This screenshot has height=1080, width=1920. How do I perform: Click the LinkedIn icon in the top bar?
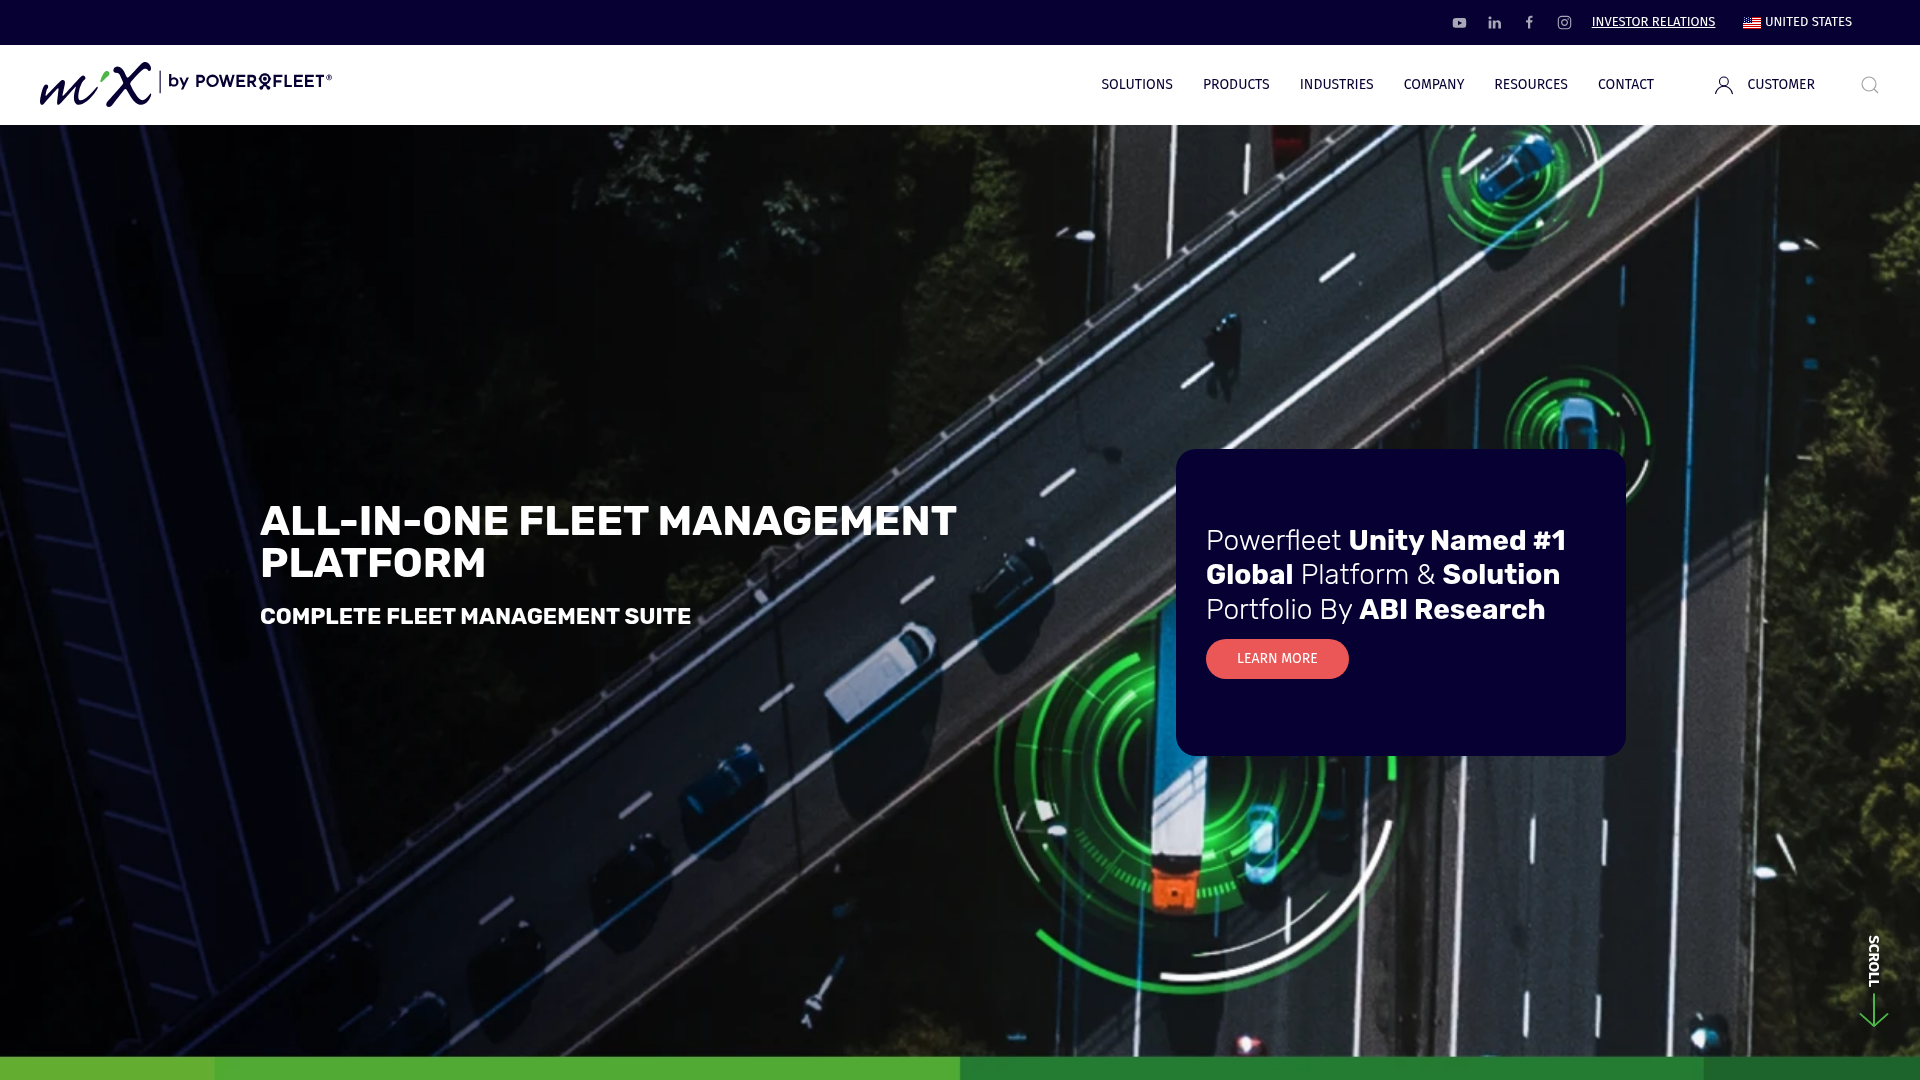click(x=1494, y=22)
